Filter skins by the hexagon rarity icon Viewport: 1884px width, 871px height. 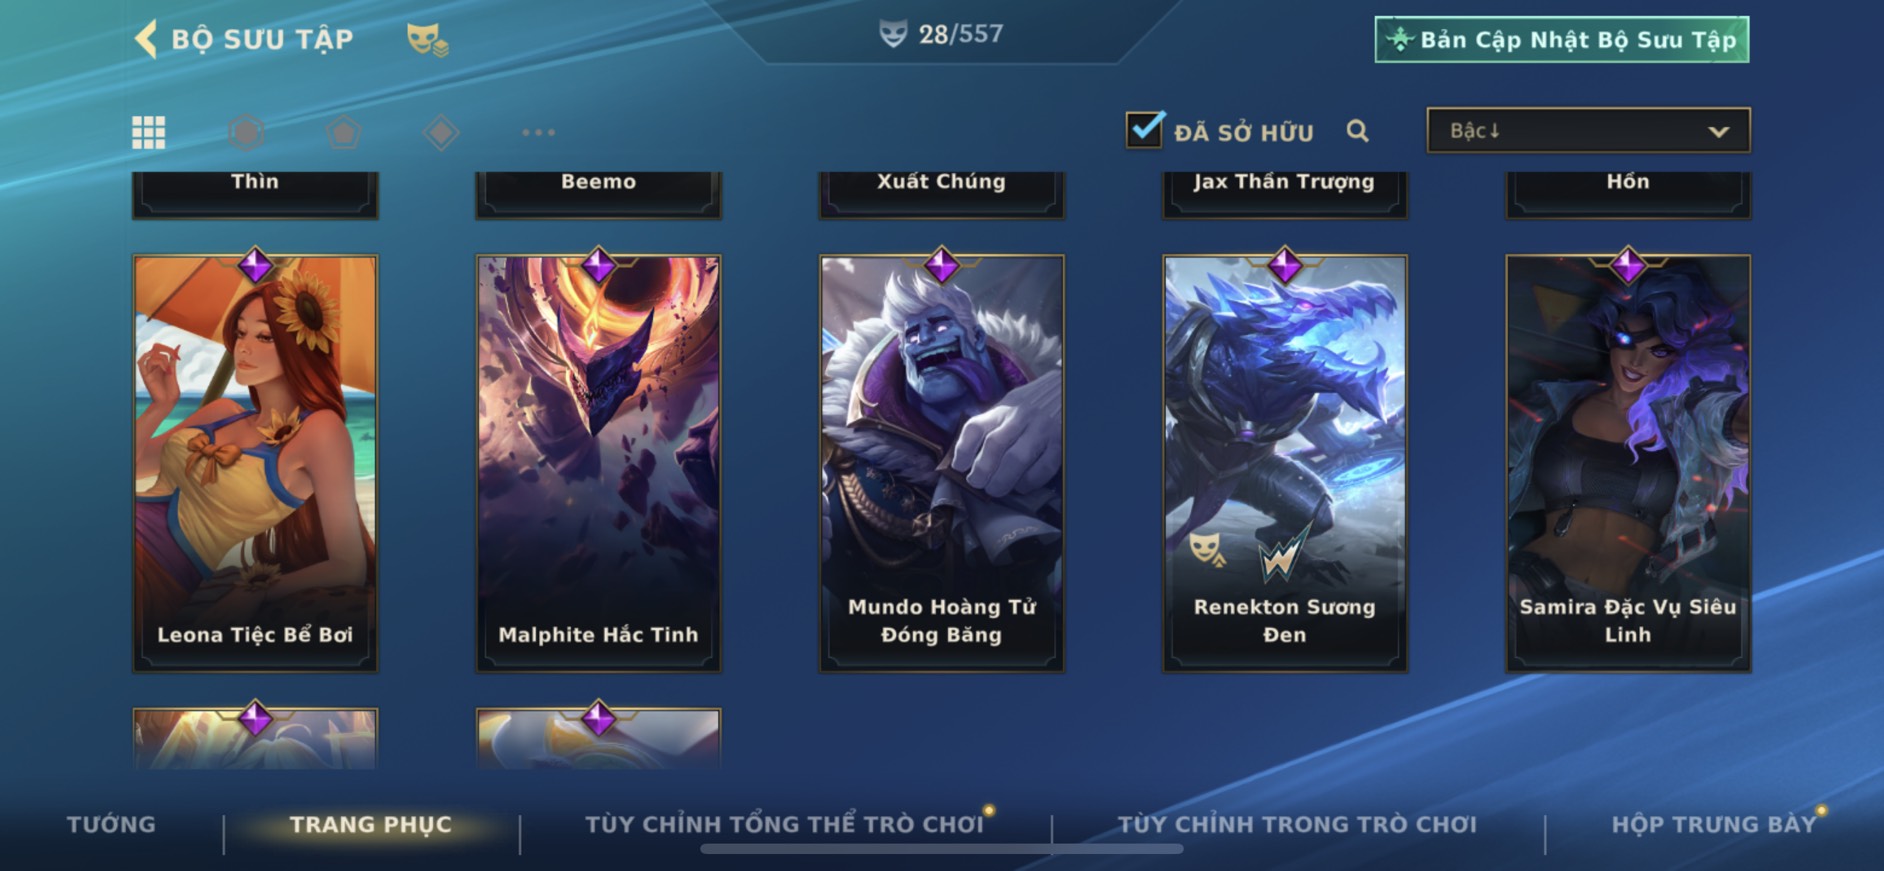pos(246,132)
